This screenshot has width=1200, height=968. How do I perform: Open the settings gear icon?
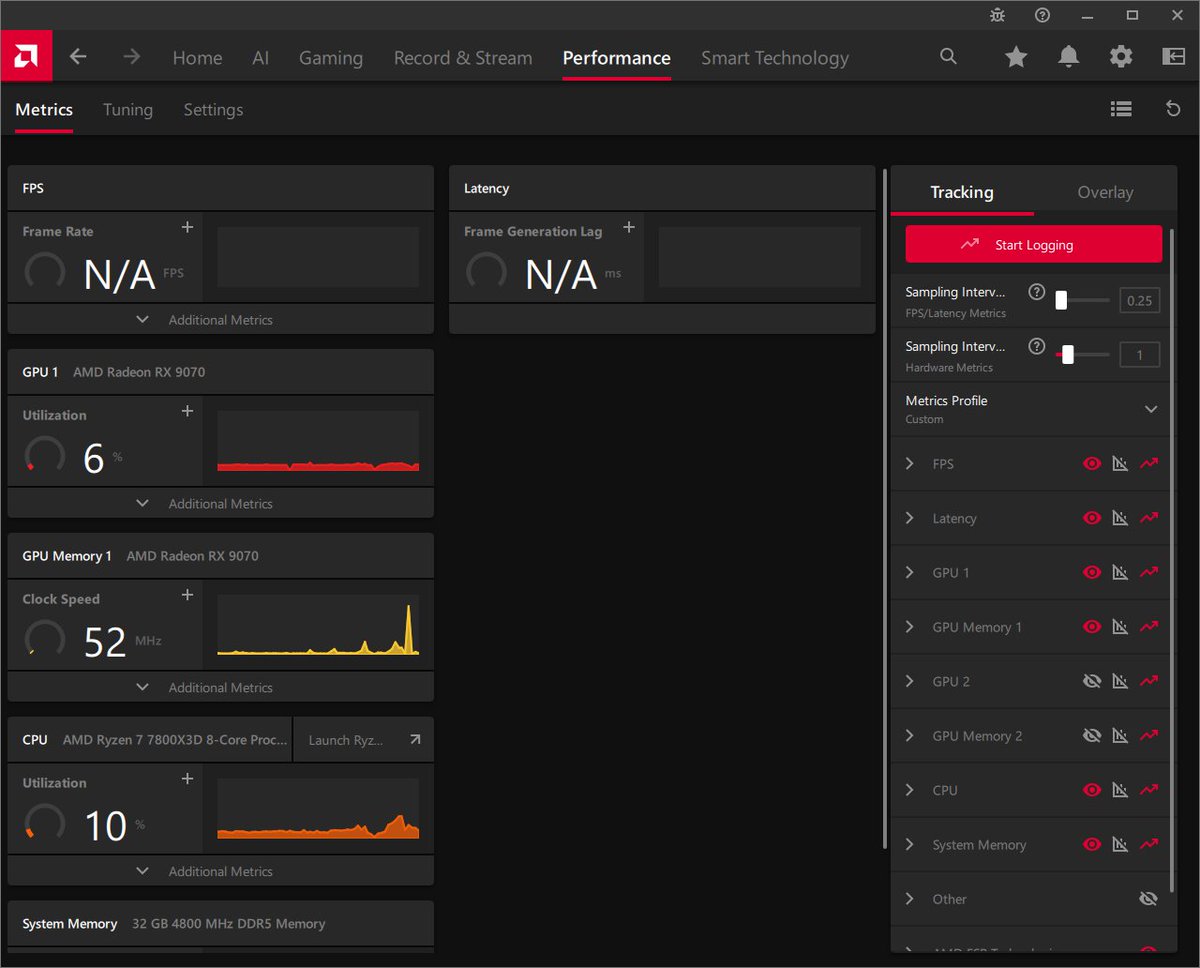pos(1121,57)
